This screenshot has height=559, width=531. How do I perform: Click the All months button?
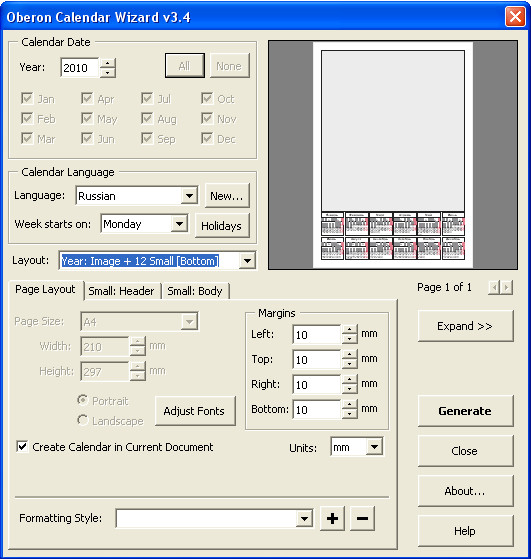pyautogui.click(x=185, y=66)
